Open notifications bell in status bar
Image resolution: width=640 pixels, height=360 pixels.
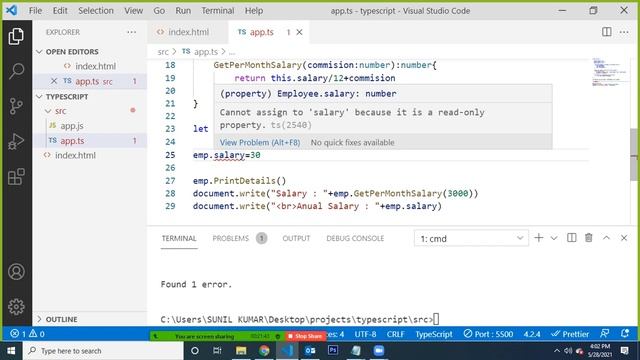pyautogui.click(x=624, y=333)
